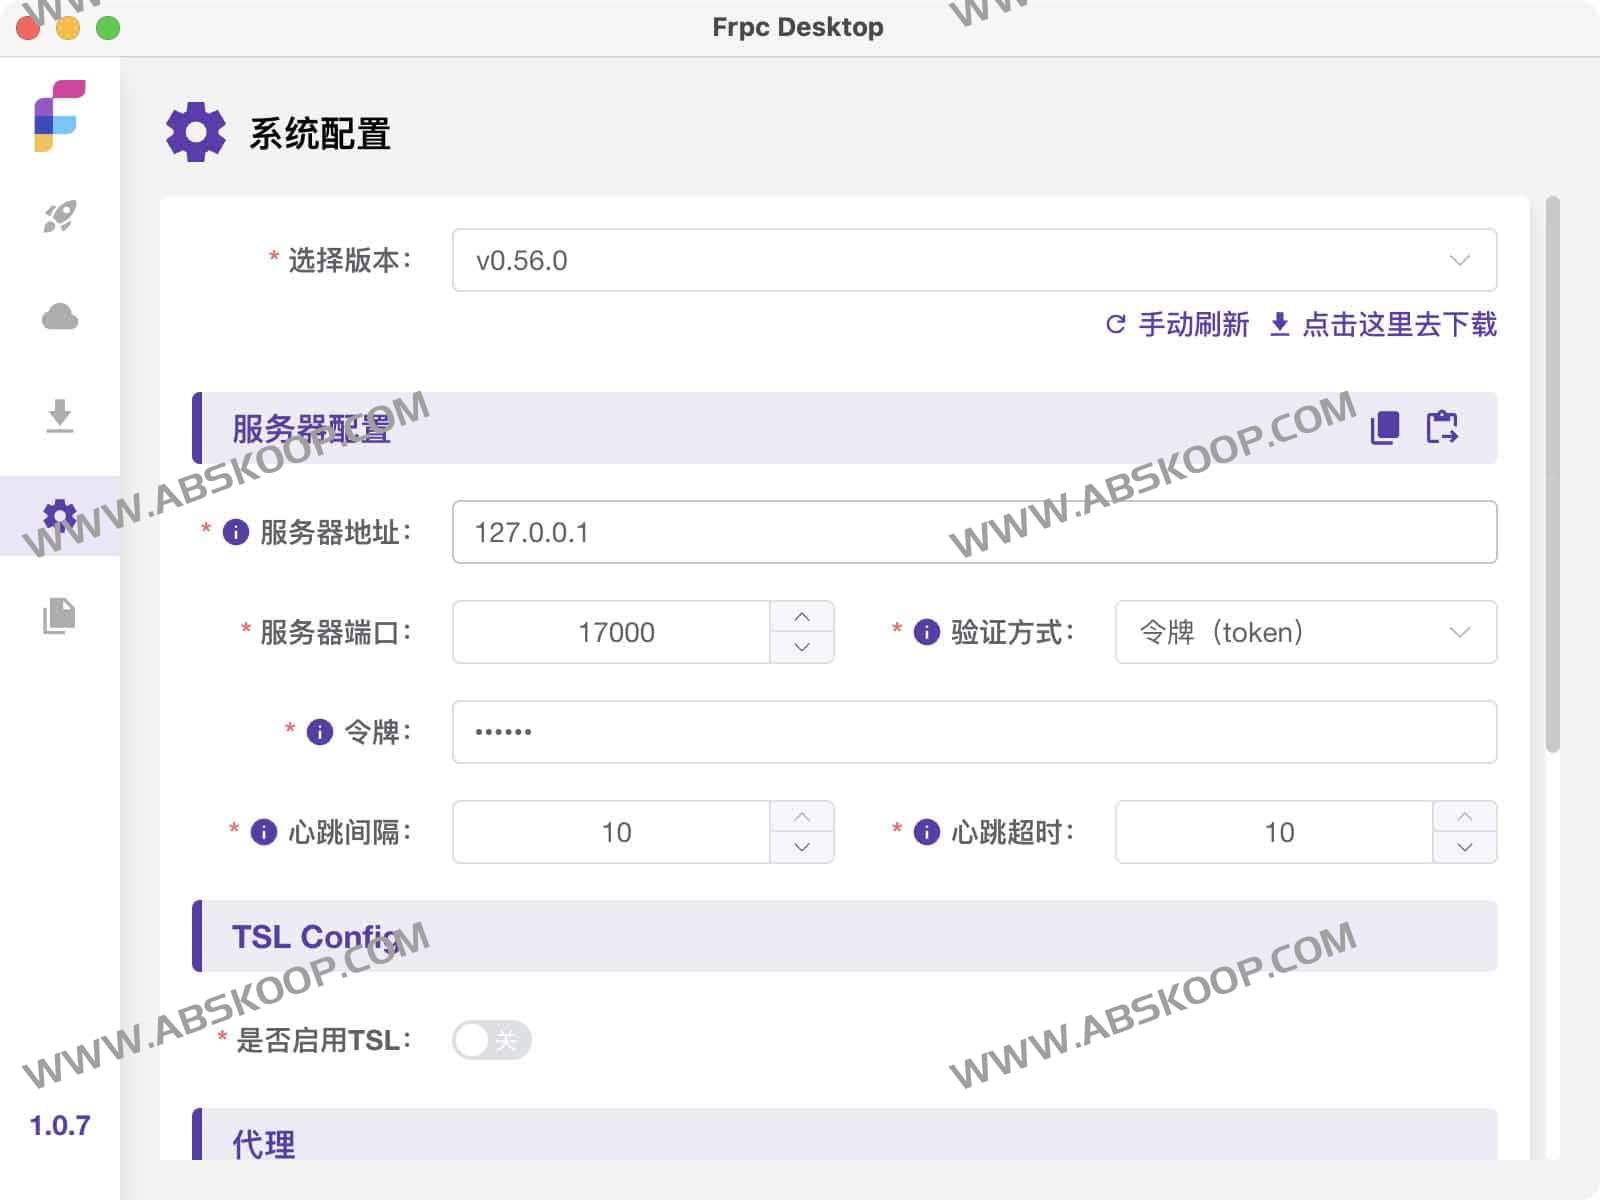Open the 验证方式 authentication dropdown
Screen dimensions: 1600x1200
[x=1305, y=632]
